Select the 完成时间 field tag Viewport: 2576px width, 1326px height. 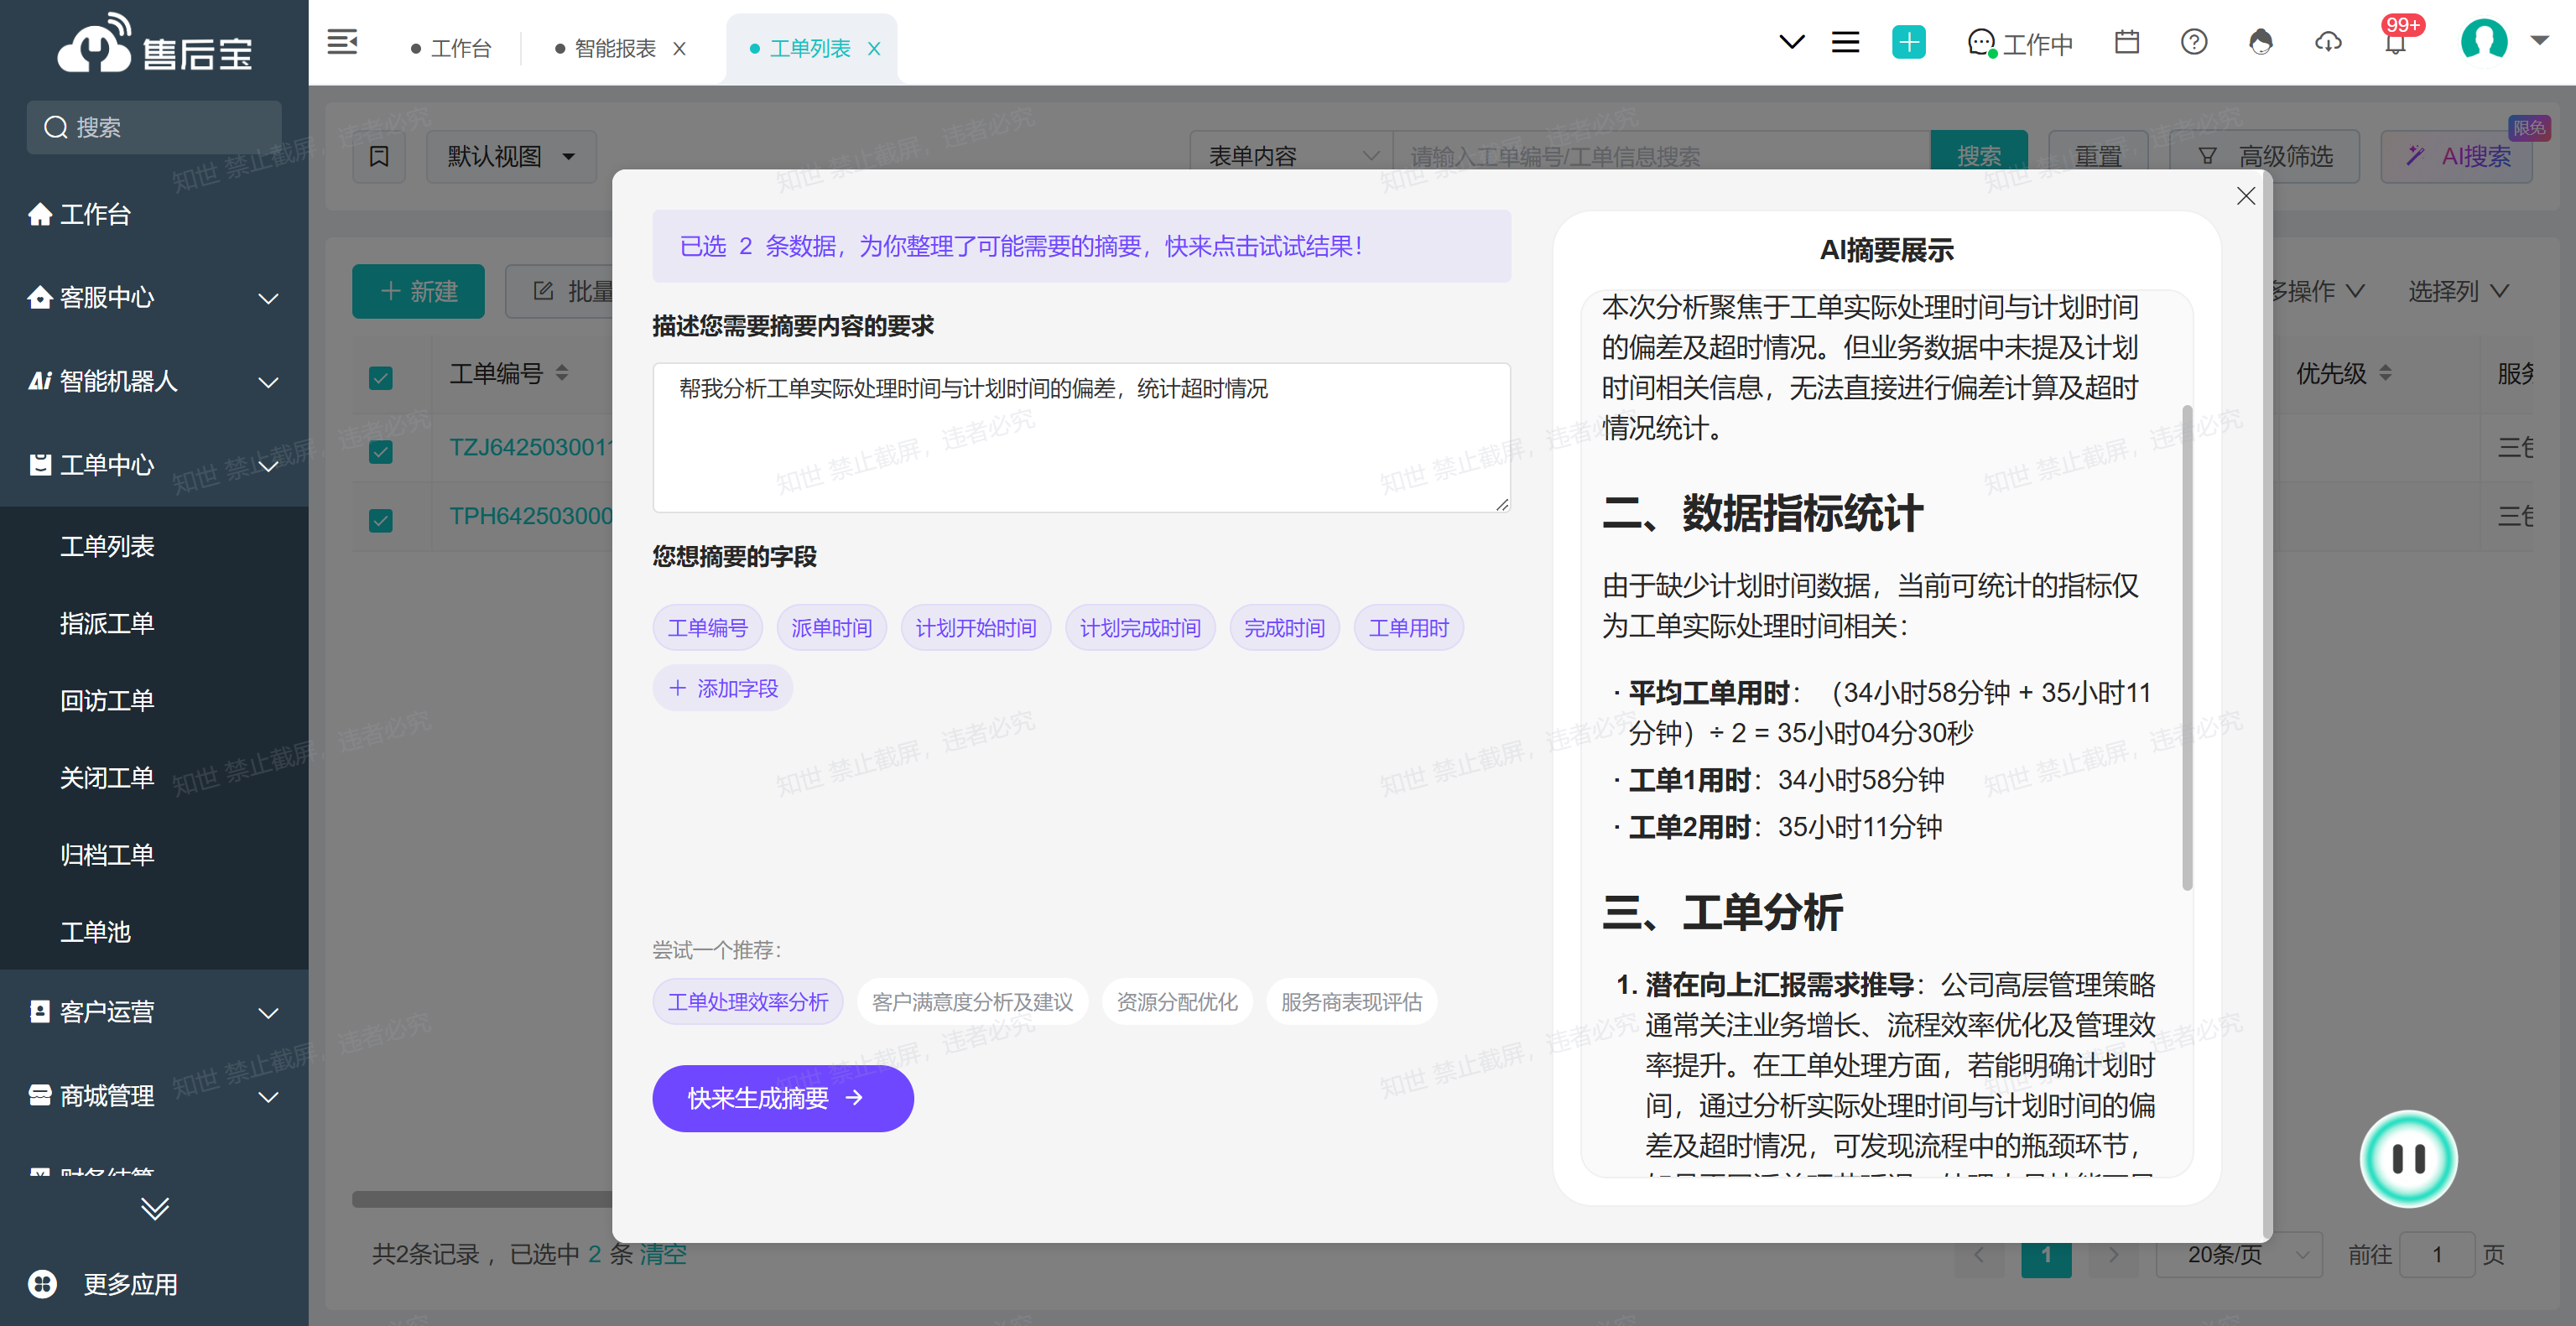click(1284, 628)
